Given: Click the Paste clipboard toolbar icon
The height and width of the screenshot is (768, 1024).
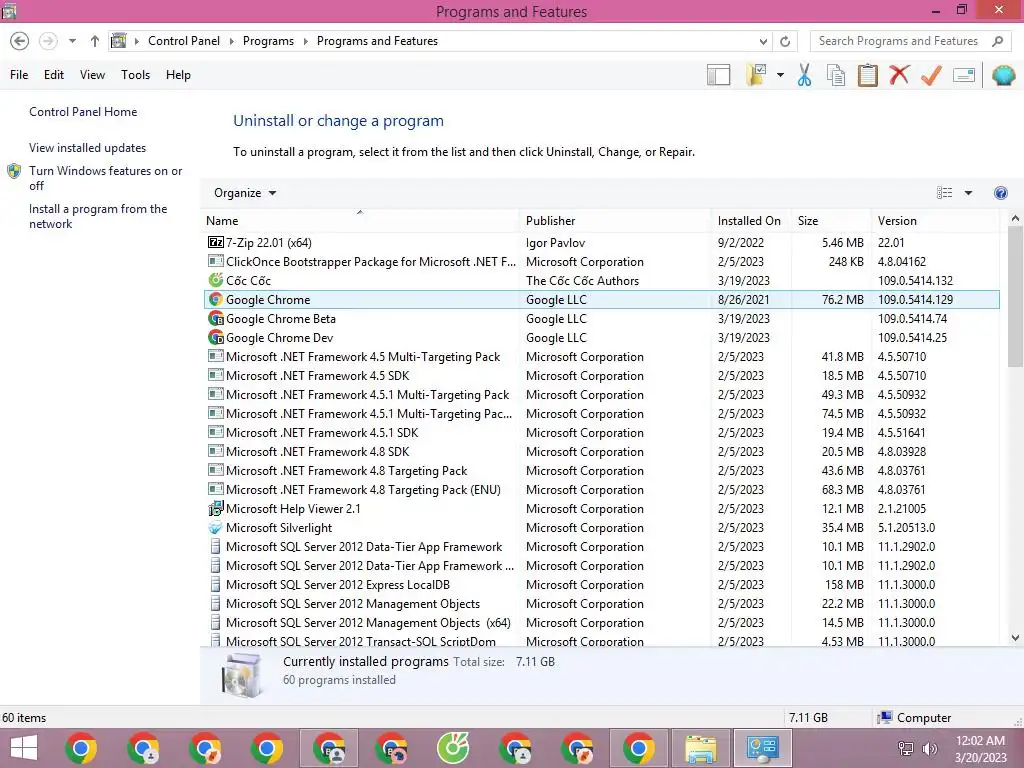Looking at the screenshot, I should pos(867,75).
